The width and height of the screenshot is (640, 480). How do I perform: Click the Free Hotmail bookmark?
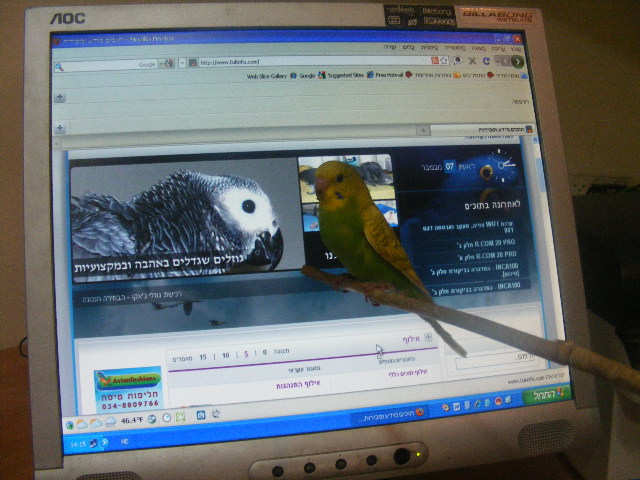coord(390,75)
